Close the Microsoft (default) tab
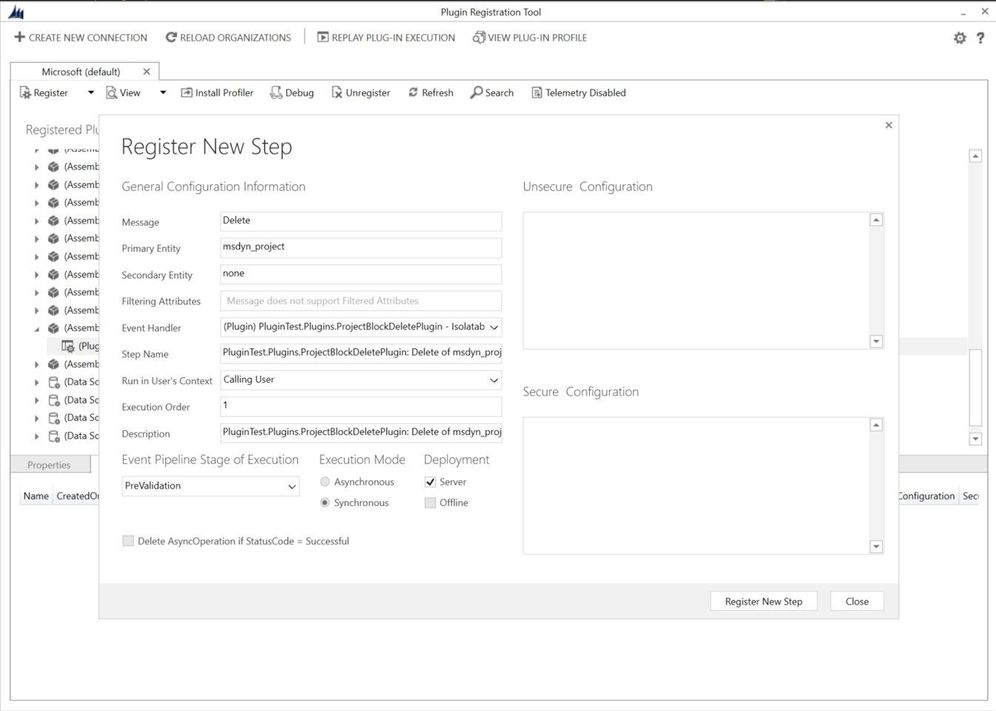The image size is (996, 711). (x=147, y=72)
